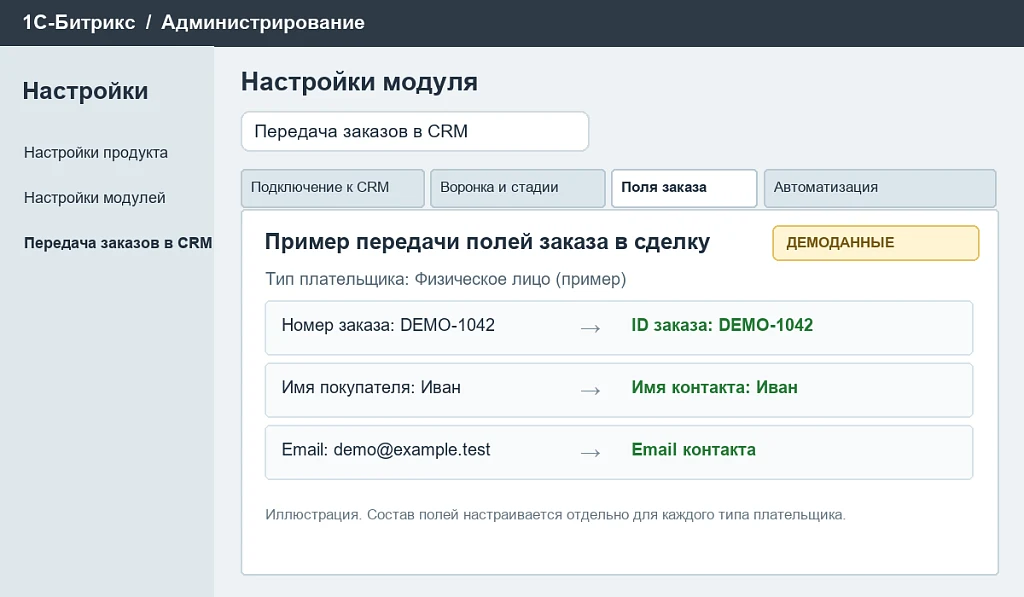1024x597 pixels.
Task: Open the Подключение к CRM tab
Action: [x=332, y=188]
